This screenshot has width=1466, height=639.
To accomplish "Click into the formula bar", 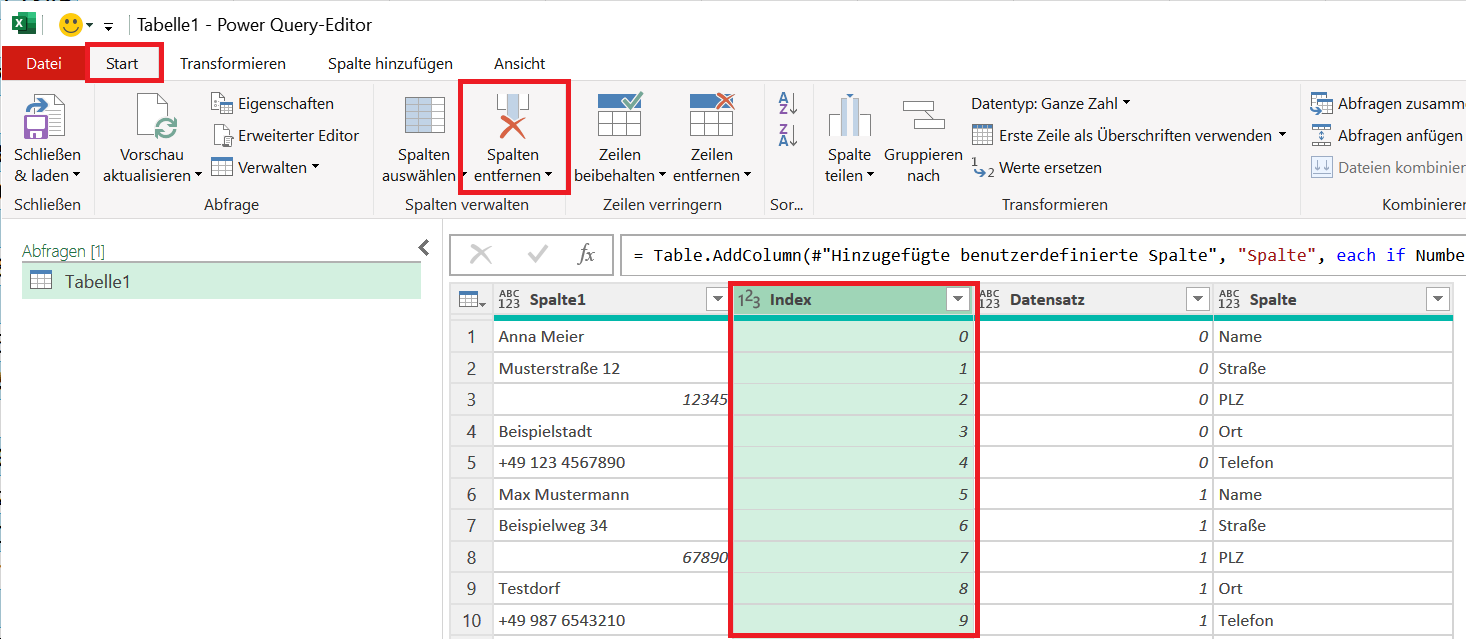I will point(1043,255).
